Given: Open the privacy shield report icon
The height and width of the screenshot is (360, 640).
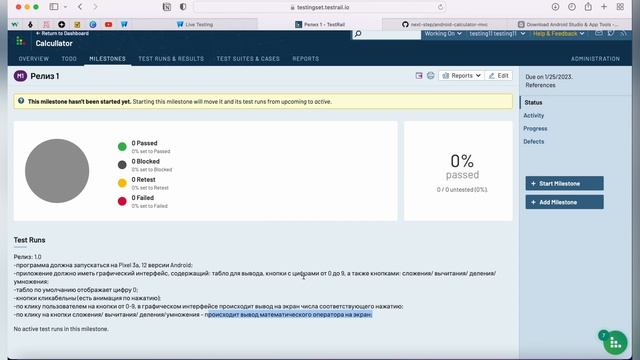Looking at the screenshot, I should (x=183, y=7).
